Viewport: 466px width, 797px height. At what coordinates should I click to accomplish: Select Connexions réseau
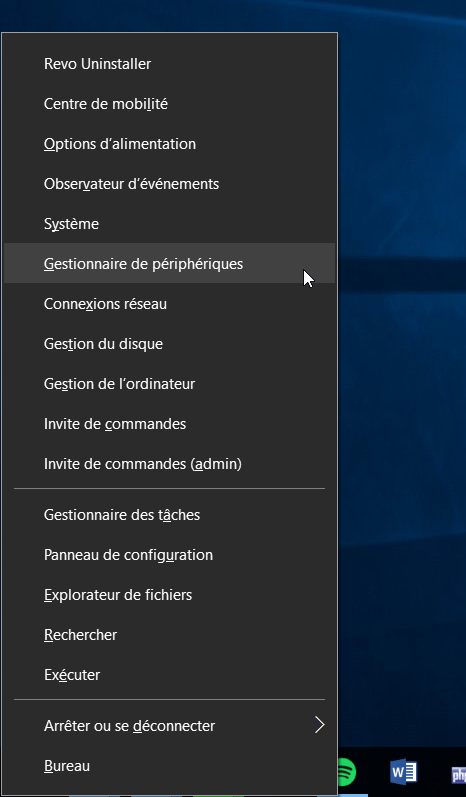pos(169,303)
